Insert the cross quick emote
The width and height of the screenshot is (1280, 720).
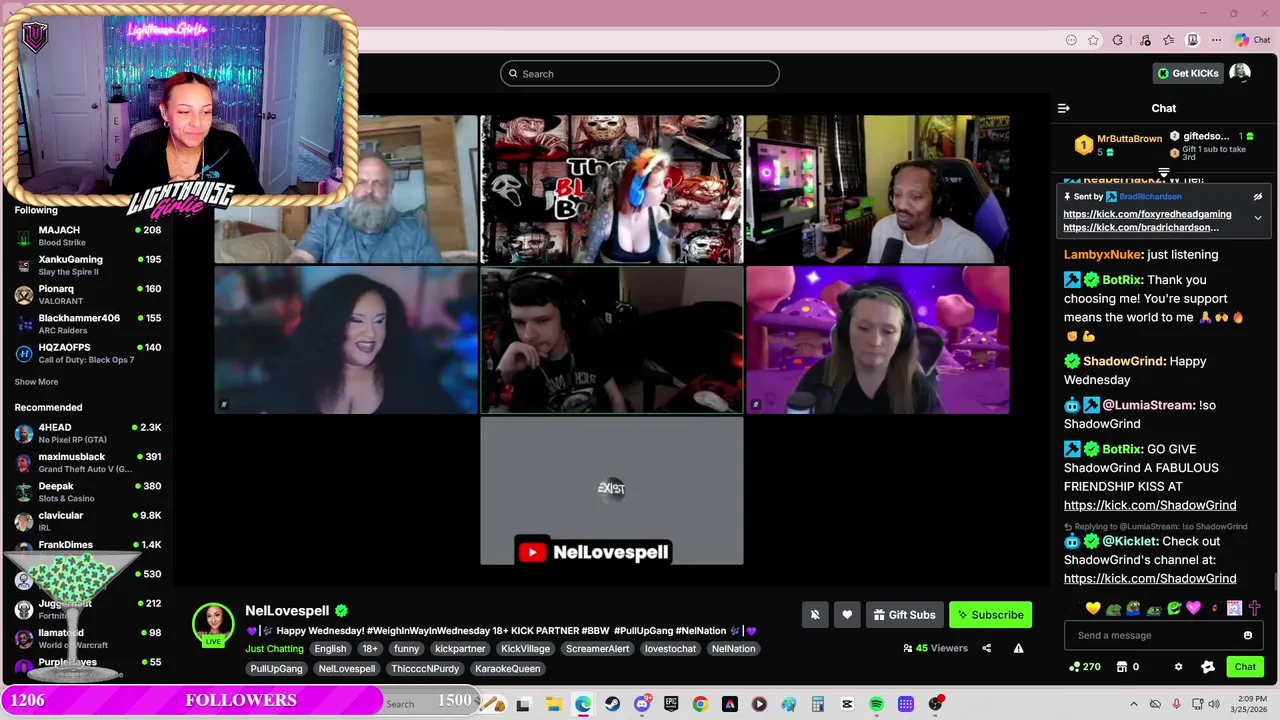tap(1254, 608)
